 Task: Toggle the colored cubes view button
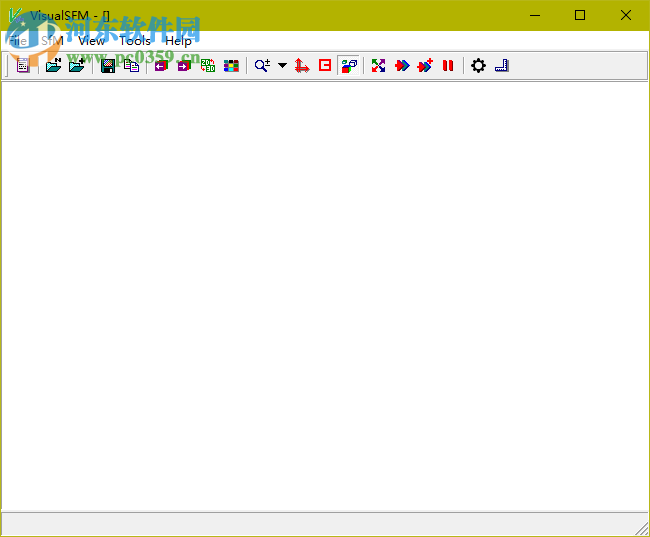[349, 66]
